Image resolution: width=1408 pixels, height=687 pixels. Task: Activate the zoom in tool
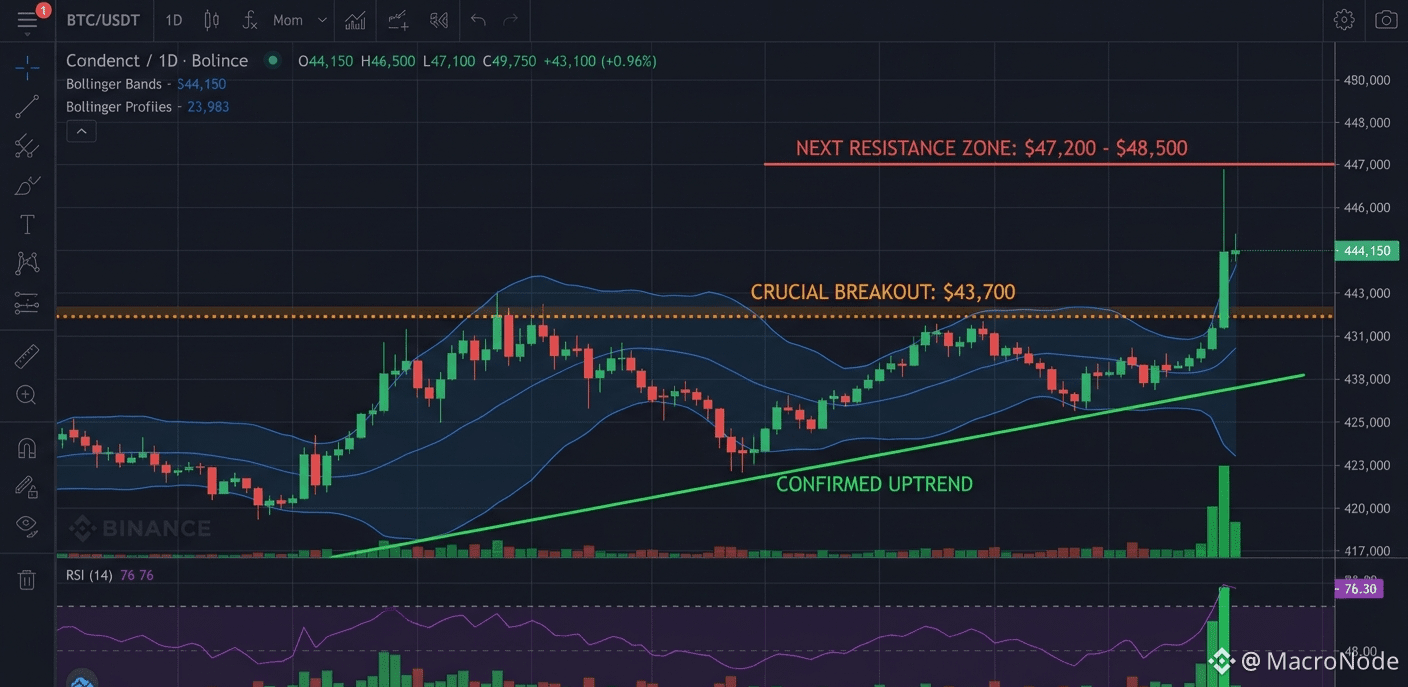pyautogui.click(x=27, y=395)
